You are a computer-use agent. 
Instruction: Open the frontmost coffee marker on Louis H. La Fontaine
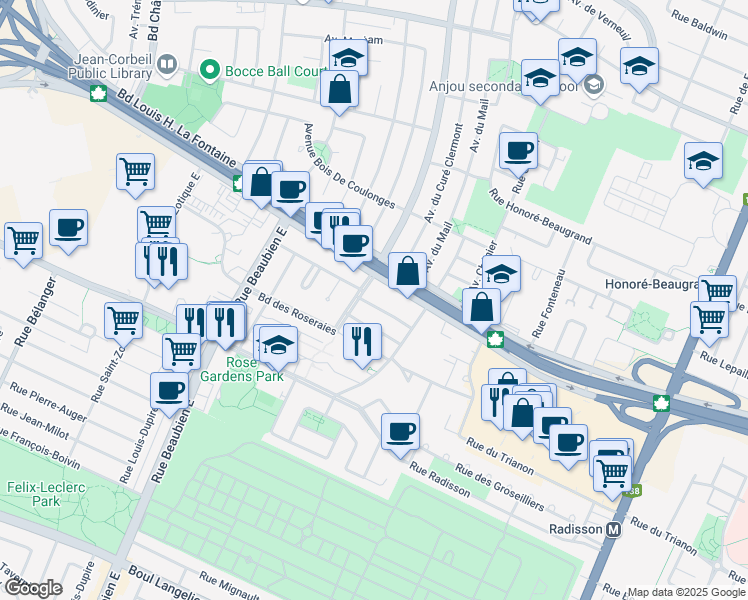[x=353, y=244]
